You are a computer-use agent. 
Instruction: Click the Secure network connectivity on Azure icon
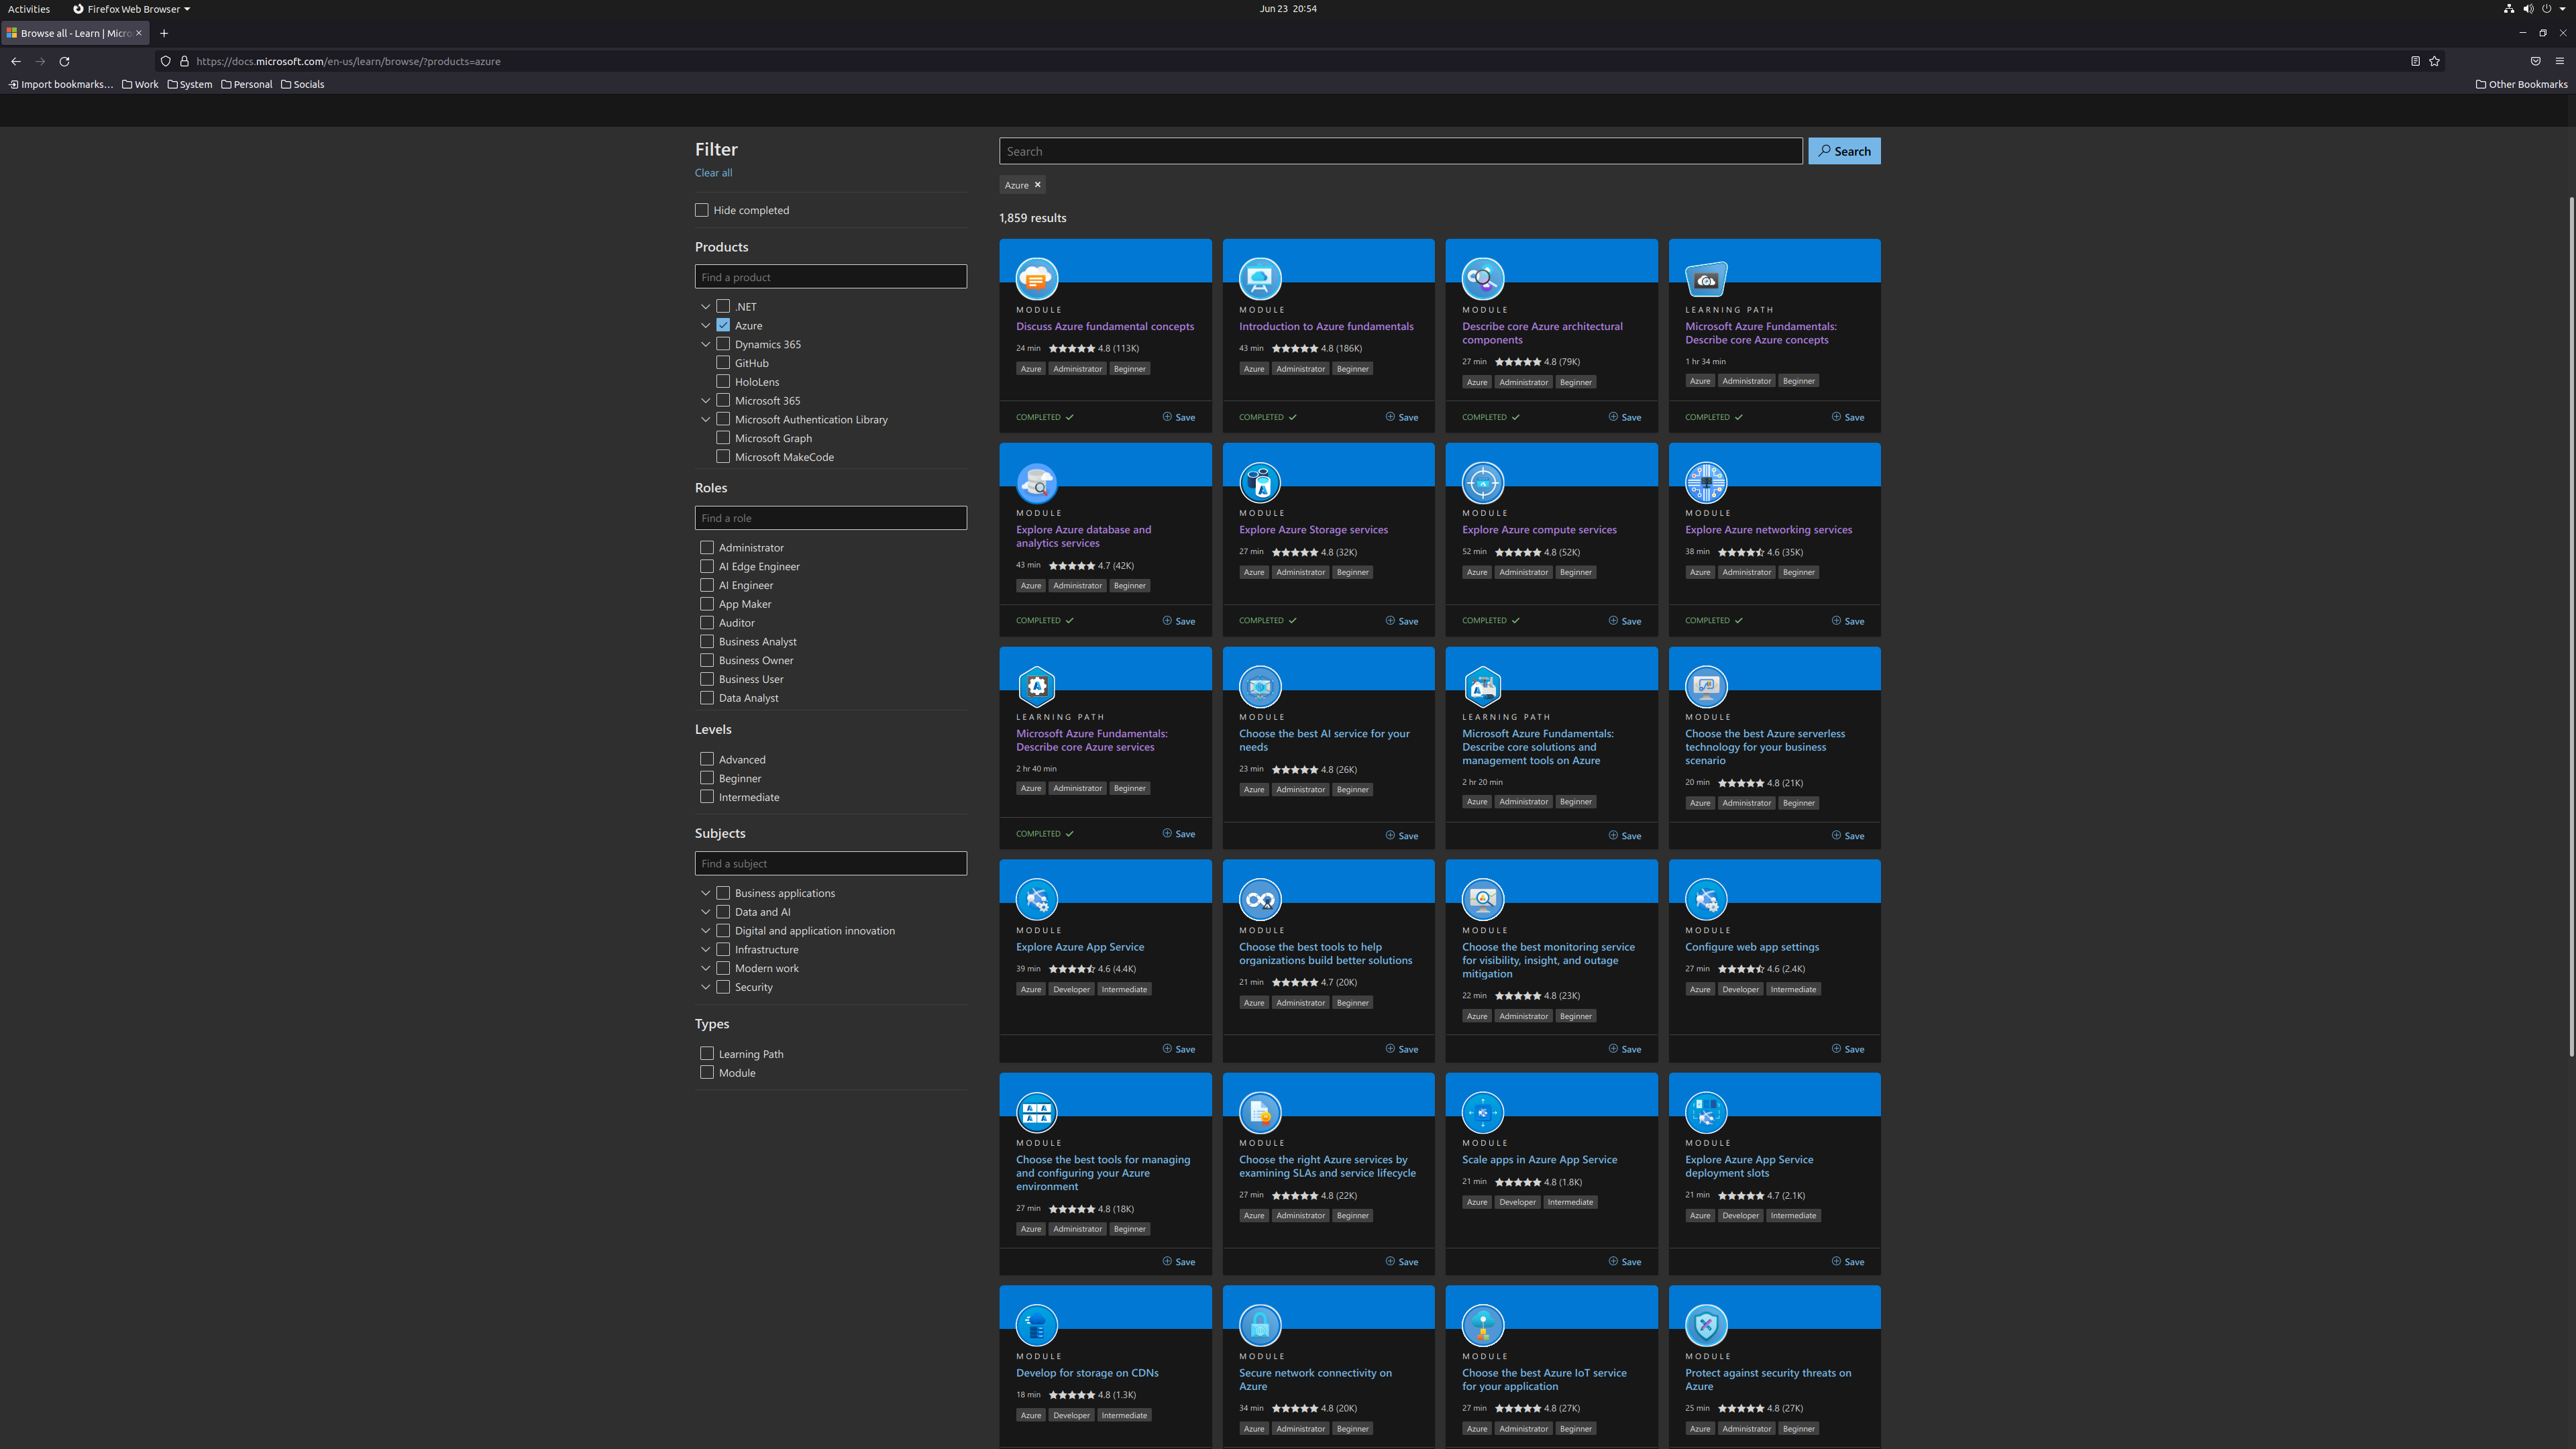(x=1260, y=1326)
